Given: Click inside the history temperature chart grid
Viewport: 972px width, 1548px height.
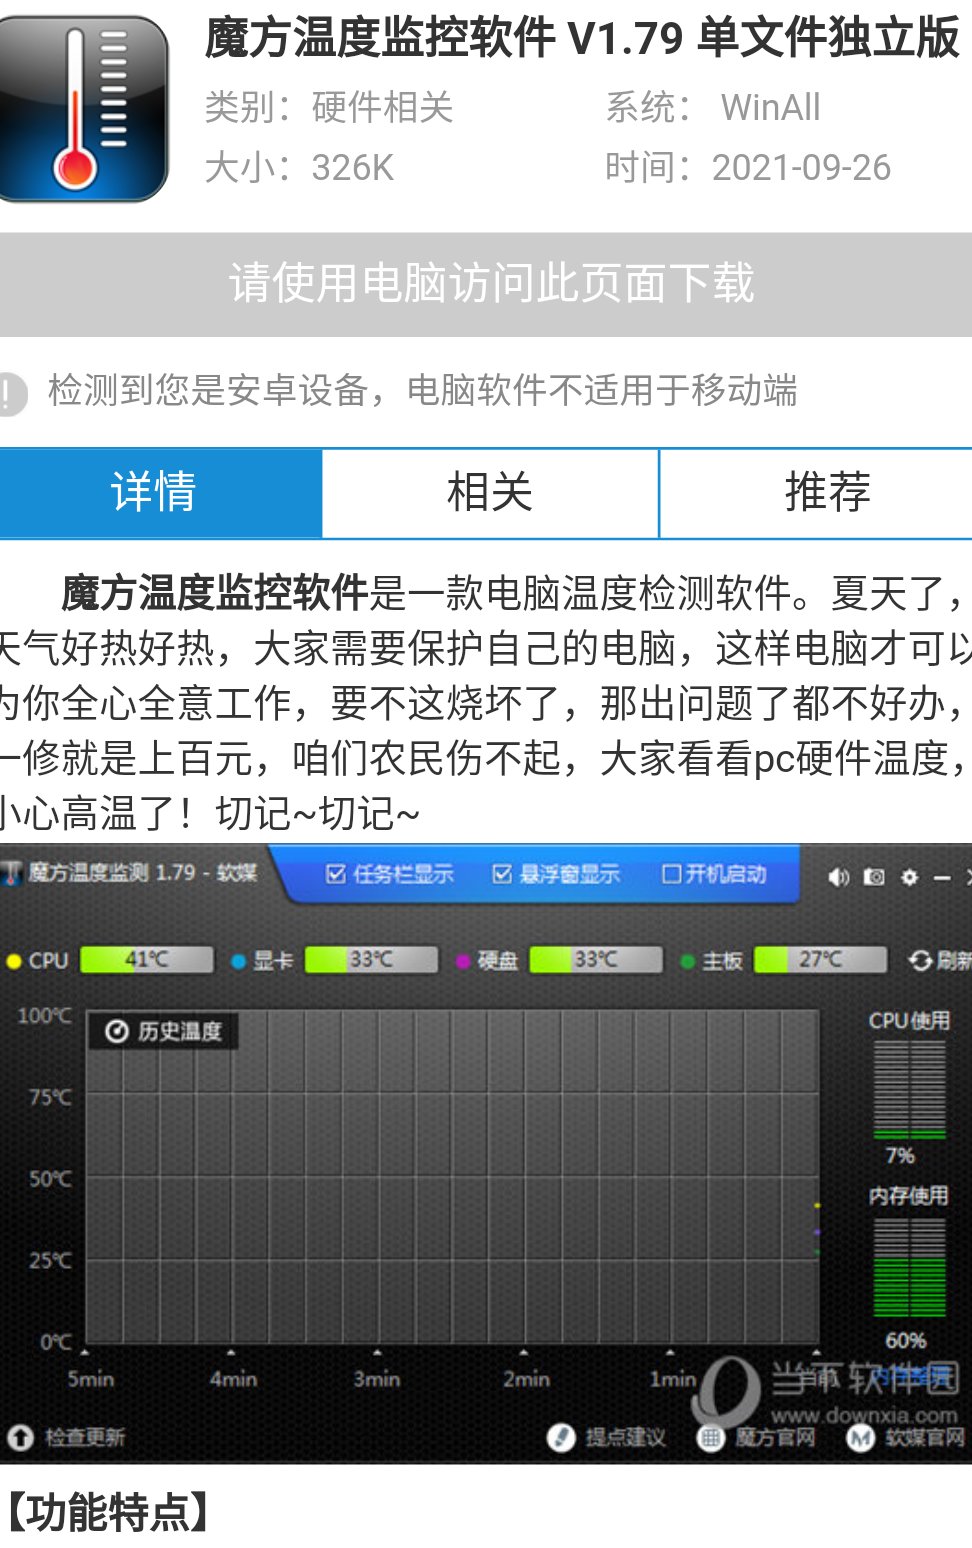Looking at the screenshot, I should click(x=452, y=1178).
